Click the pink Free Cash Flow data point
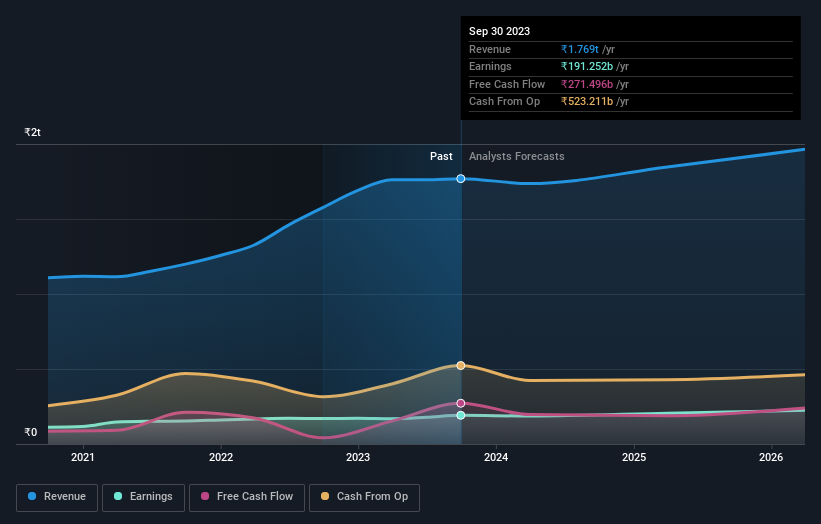 tap(461, 403)
